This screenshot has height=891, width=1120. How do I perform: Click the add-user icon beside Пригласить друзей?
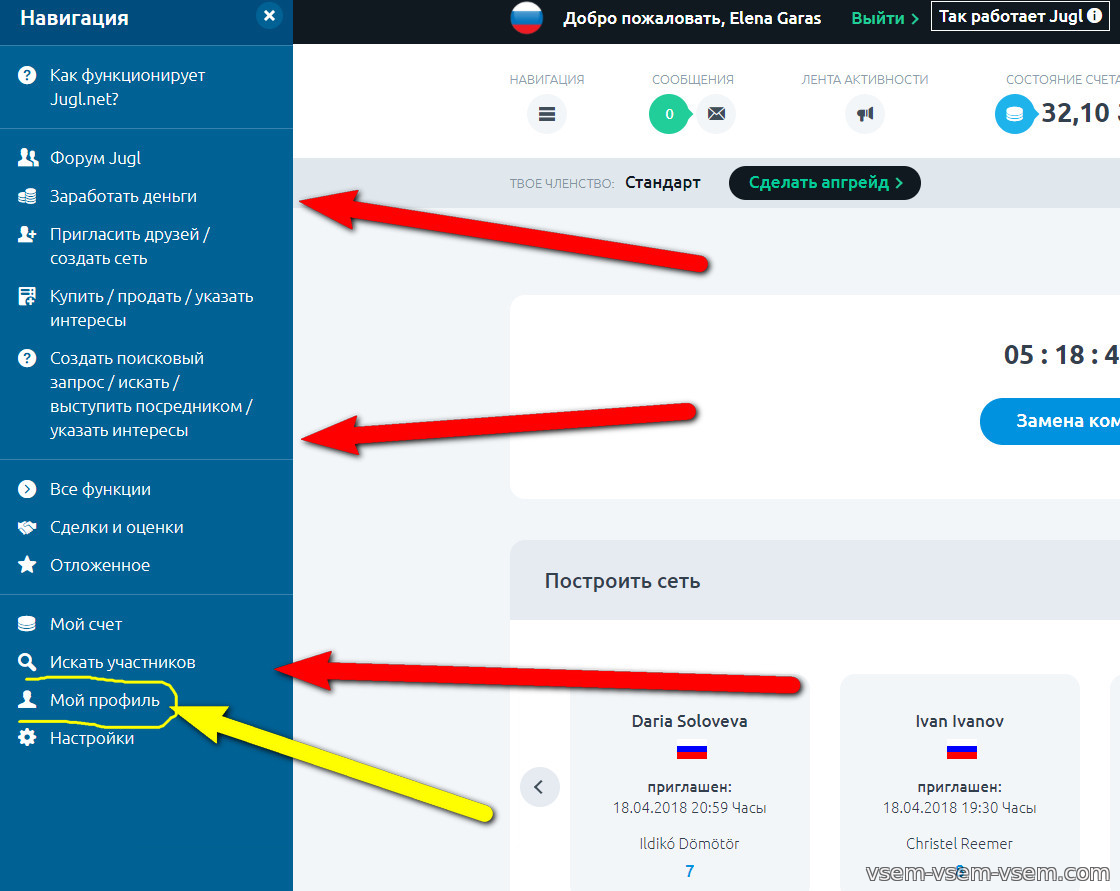pos(27,234)
